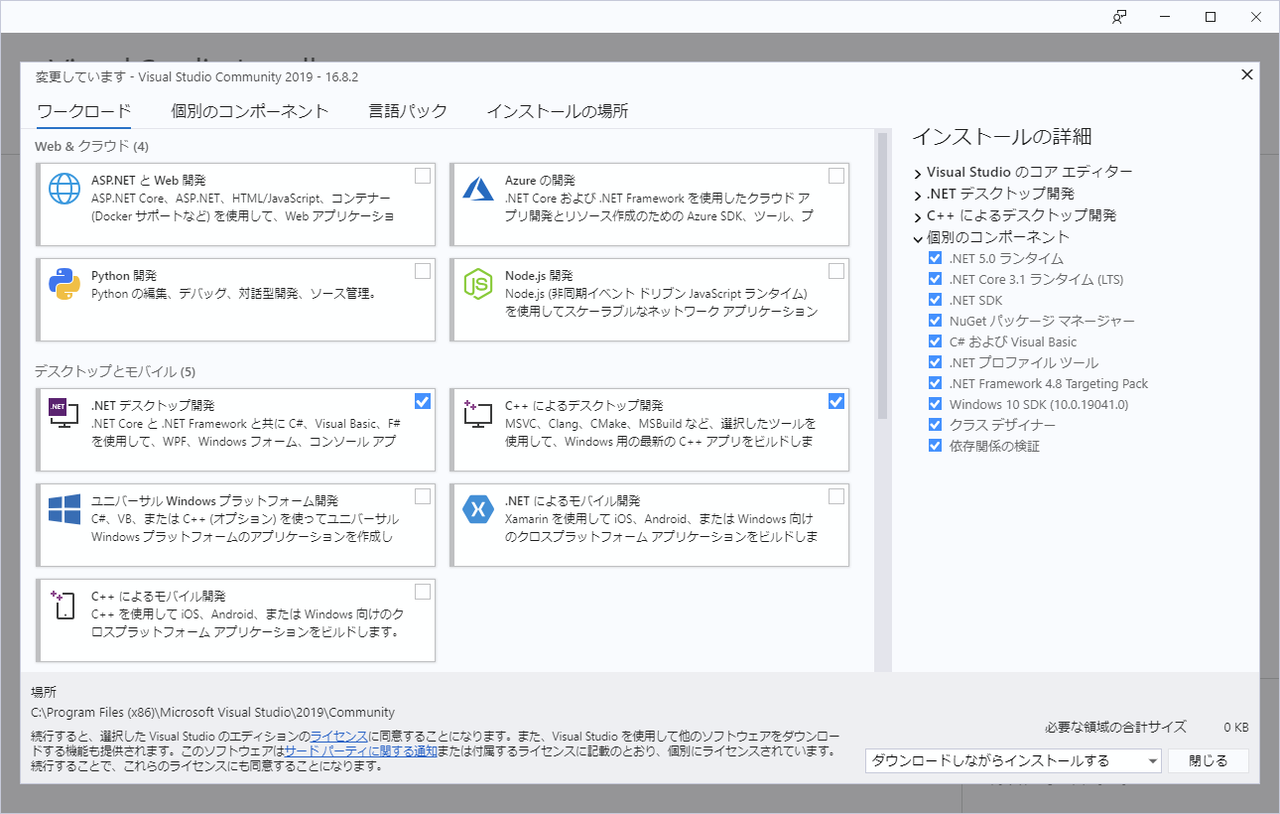Screen dimensions: 1280x814
Task: Uncheck C# および Visual Basic component
Action: tap(935, 342)
